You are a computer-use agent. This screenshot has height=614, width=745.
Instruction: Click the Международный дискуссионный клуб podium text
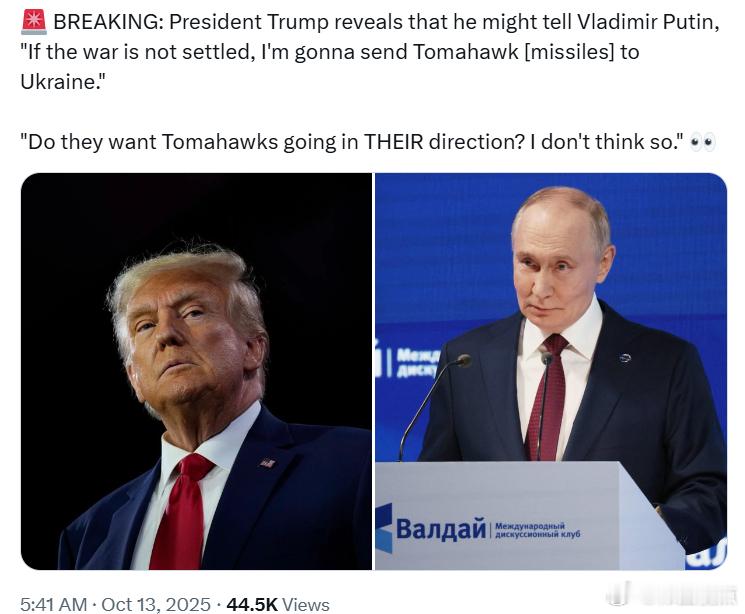[x=537, y=530]
